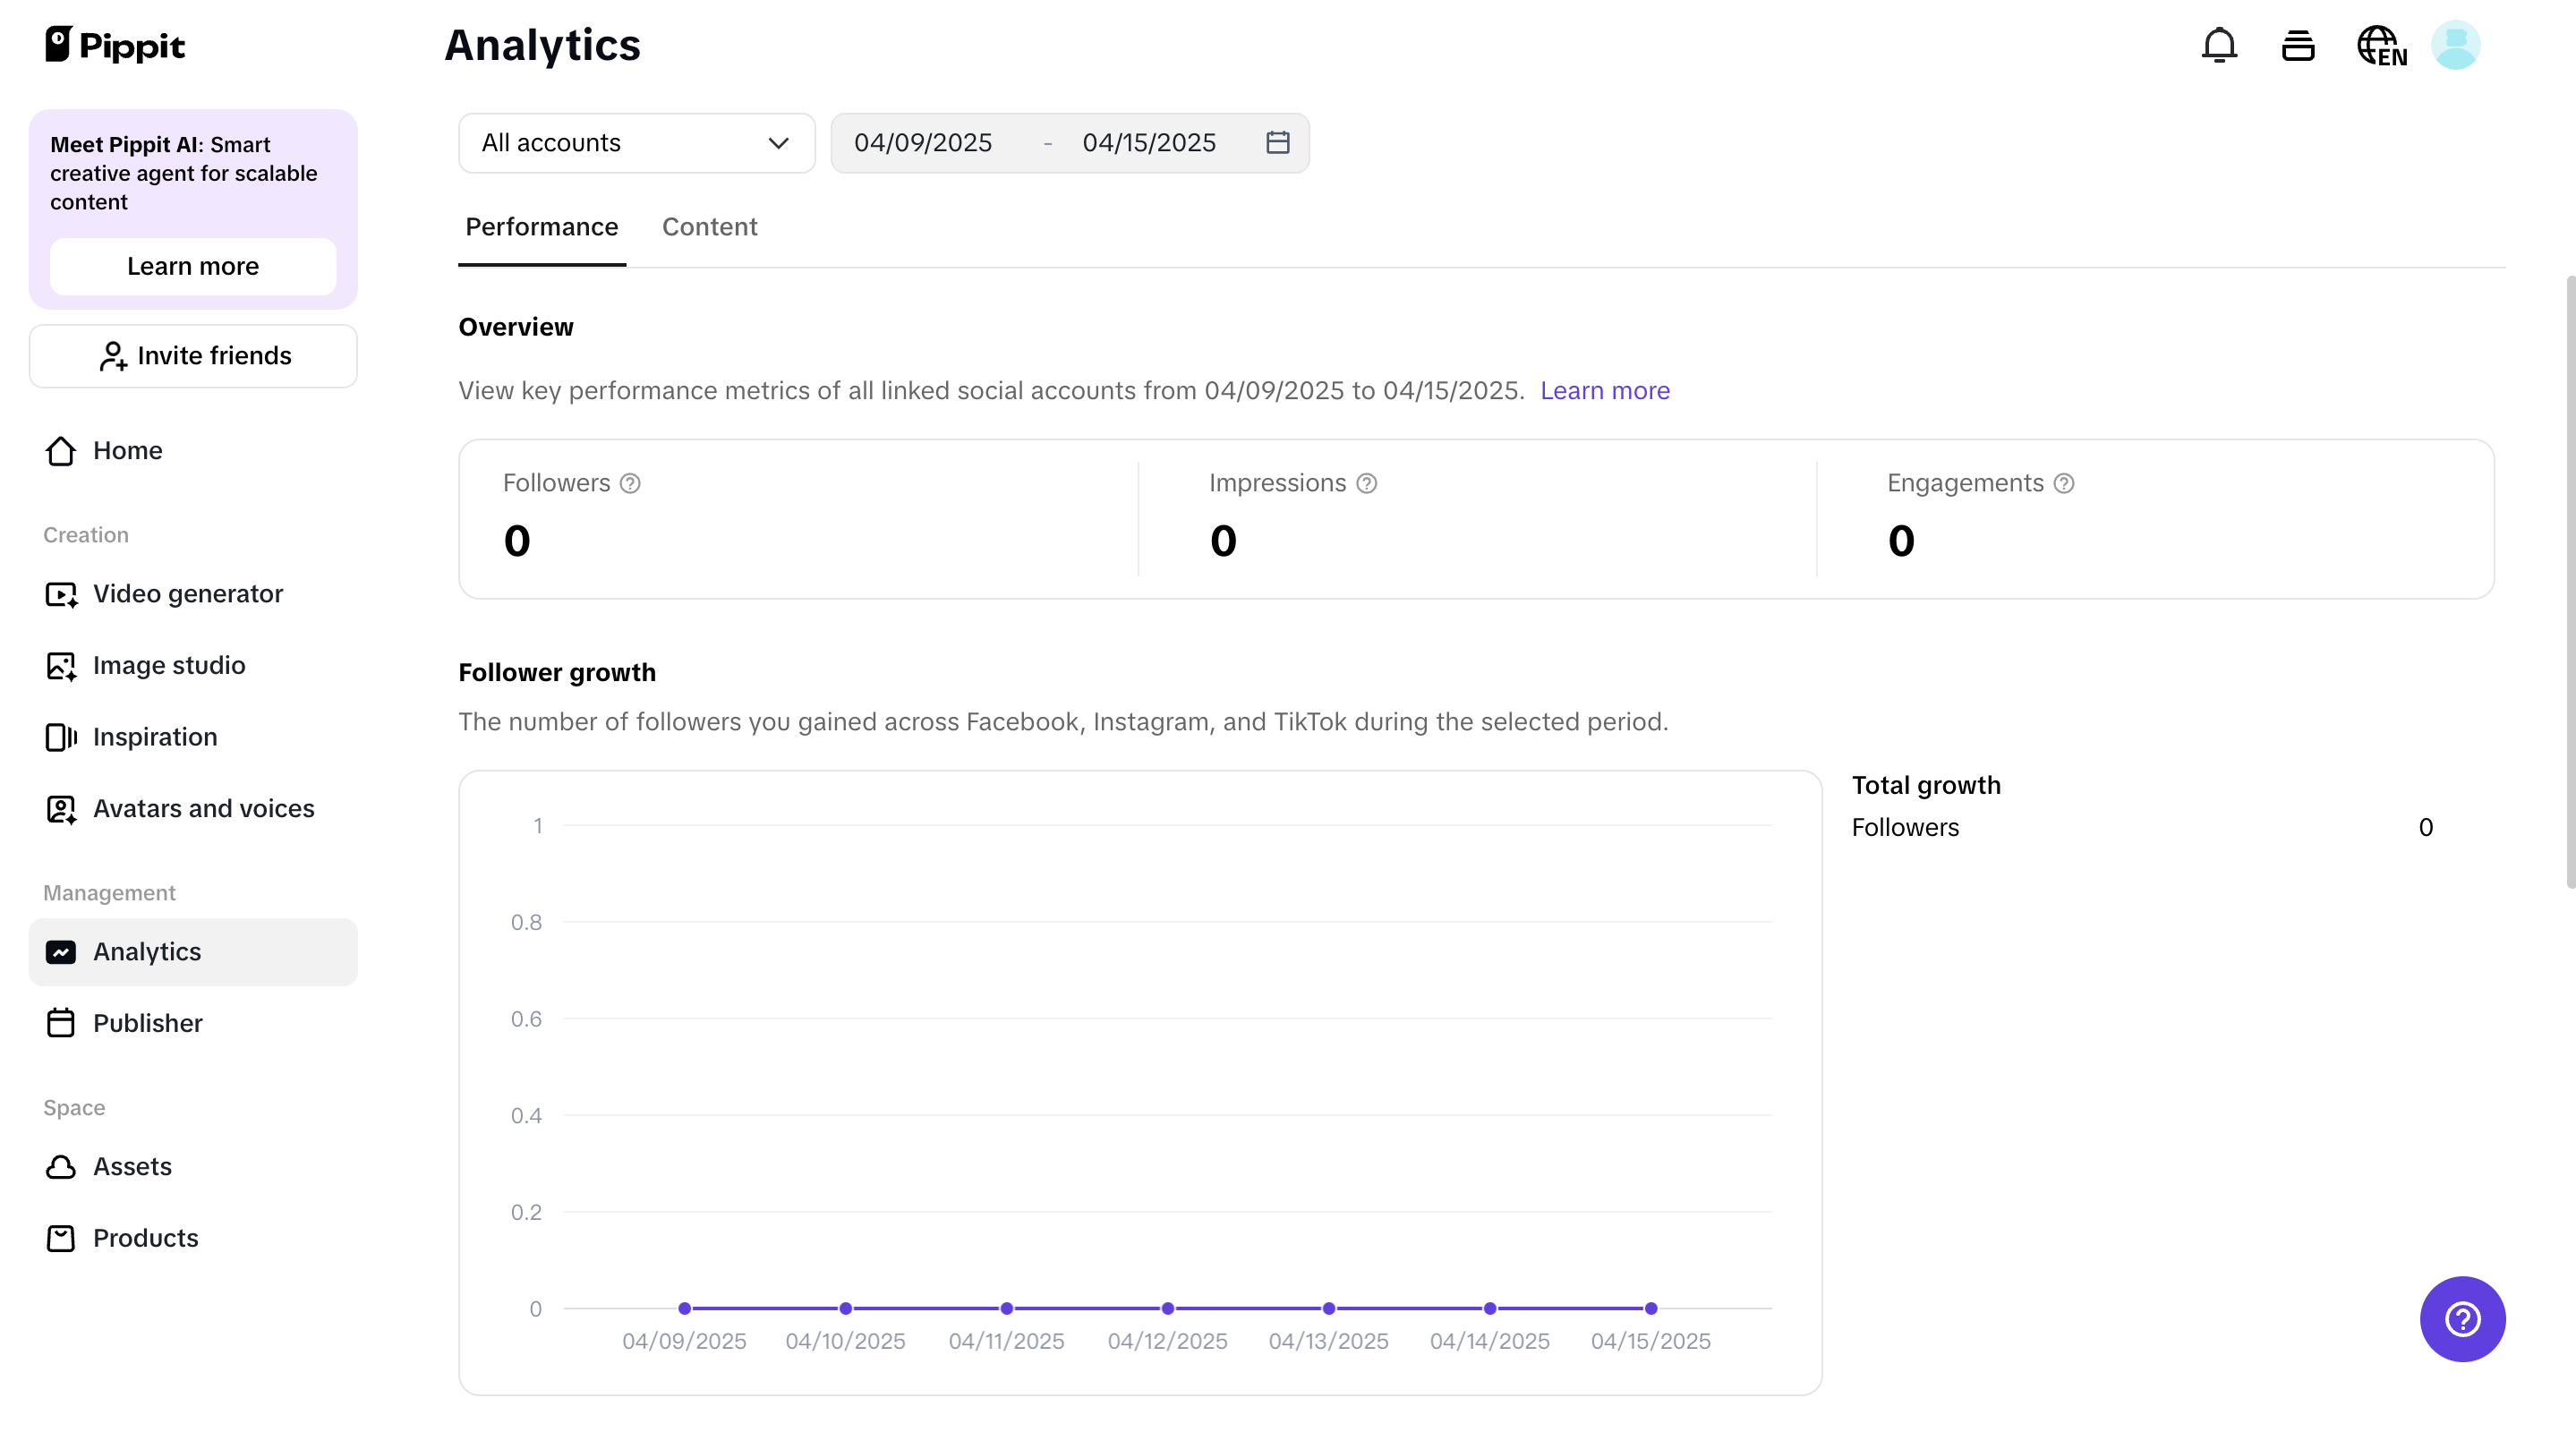Screen dimensions: 2576x1432
Task: Select the Publisher calendar icon
Action: click(x=61, y=1022)
